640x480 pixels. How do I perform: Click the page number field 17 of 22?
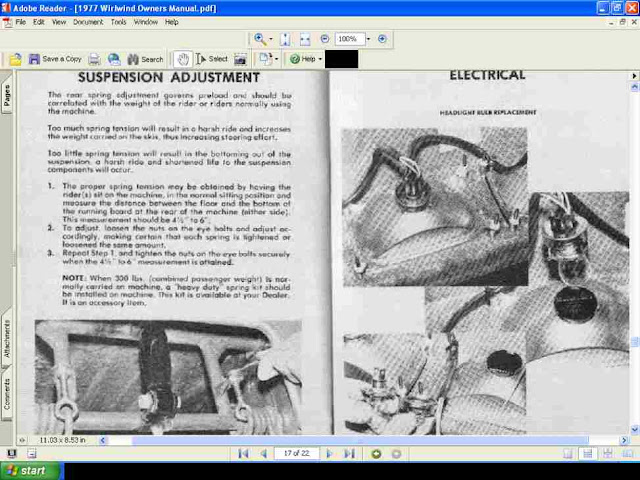297,453
